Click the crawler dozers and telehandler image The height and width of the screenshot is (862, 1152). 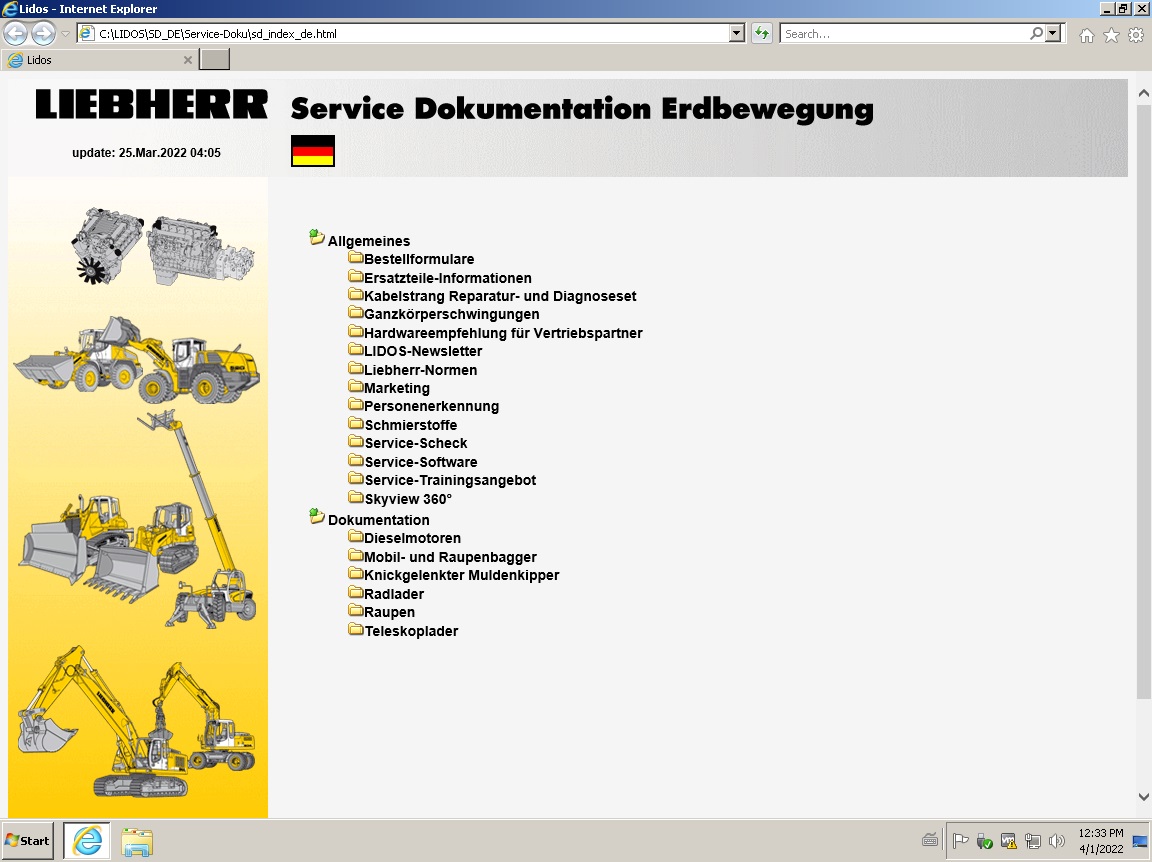coord(137,520)
